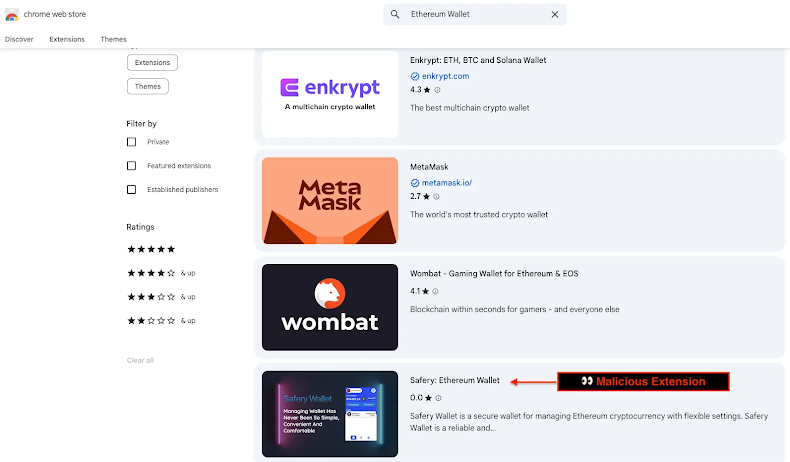Click the verified badge next to metamask.io
Image resolution: width=790 pixels, height=462 pixels.
[x=415, y=183]
